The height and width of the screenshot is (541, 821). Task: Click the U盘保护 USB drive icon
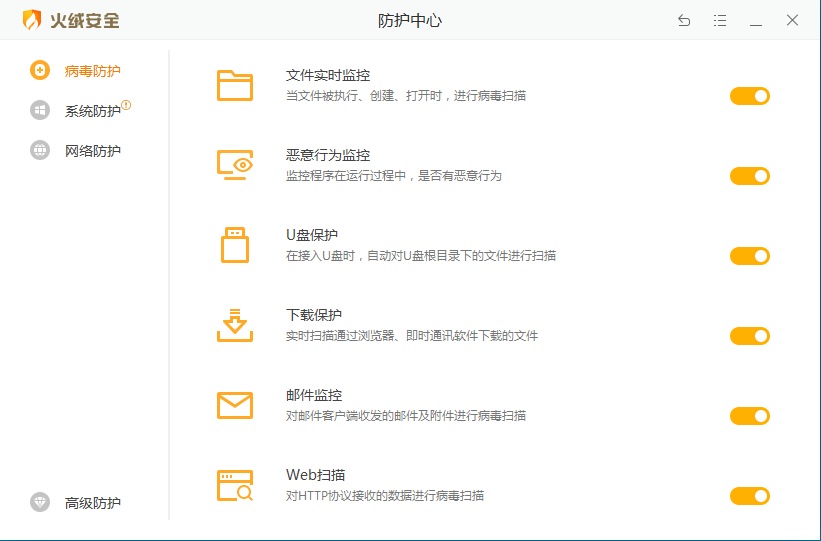pos(235,245)
